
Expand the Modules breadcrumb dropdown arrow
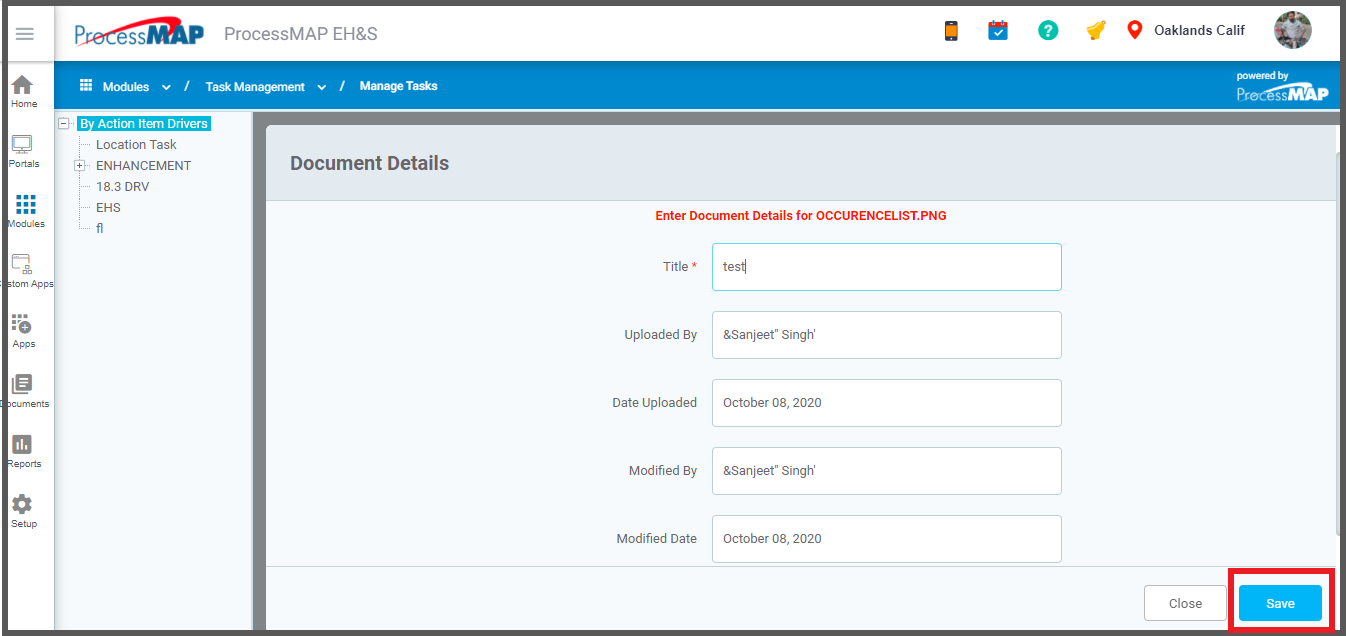166,87
